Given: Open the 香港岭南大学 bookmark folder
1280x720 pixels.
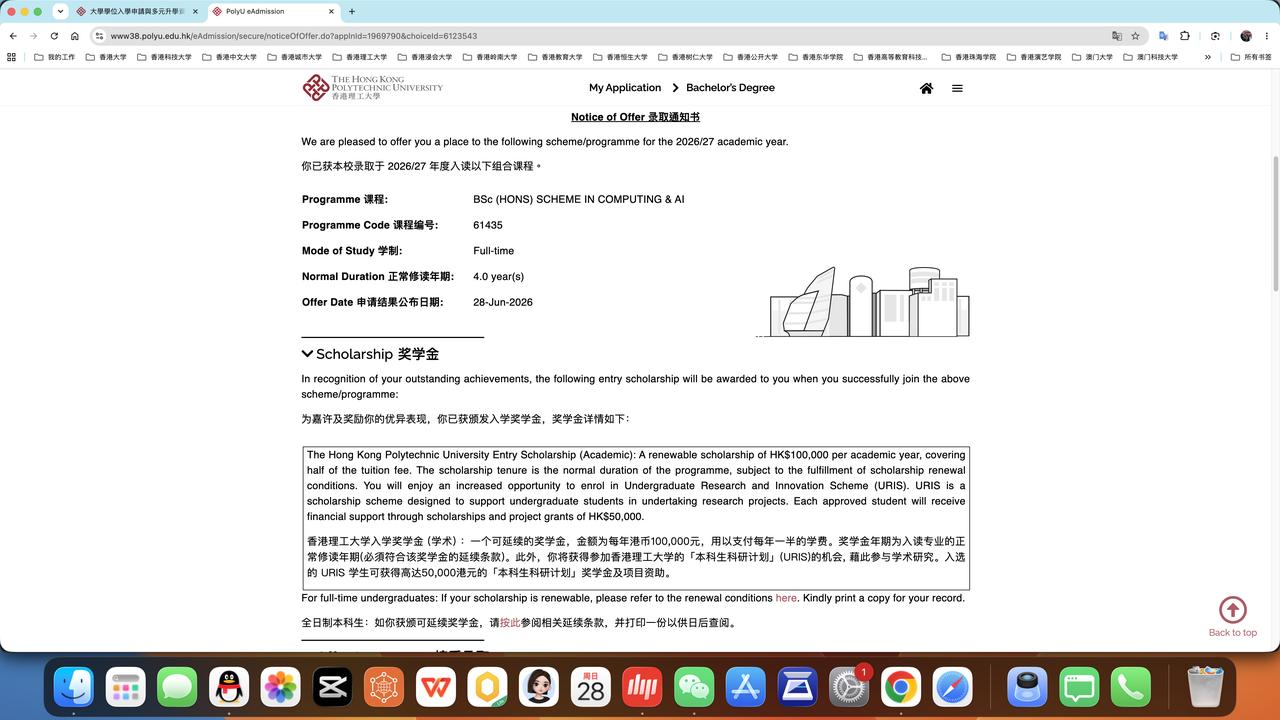Looking at the screenshot, I should tap(490, 57).
